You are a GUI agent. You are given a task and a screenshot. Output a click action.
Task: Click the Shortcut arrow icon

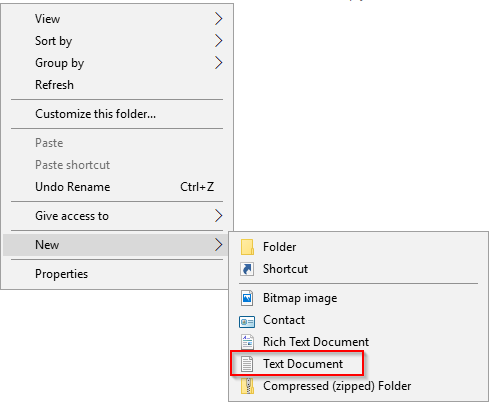(247, 269)
